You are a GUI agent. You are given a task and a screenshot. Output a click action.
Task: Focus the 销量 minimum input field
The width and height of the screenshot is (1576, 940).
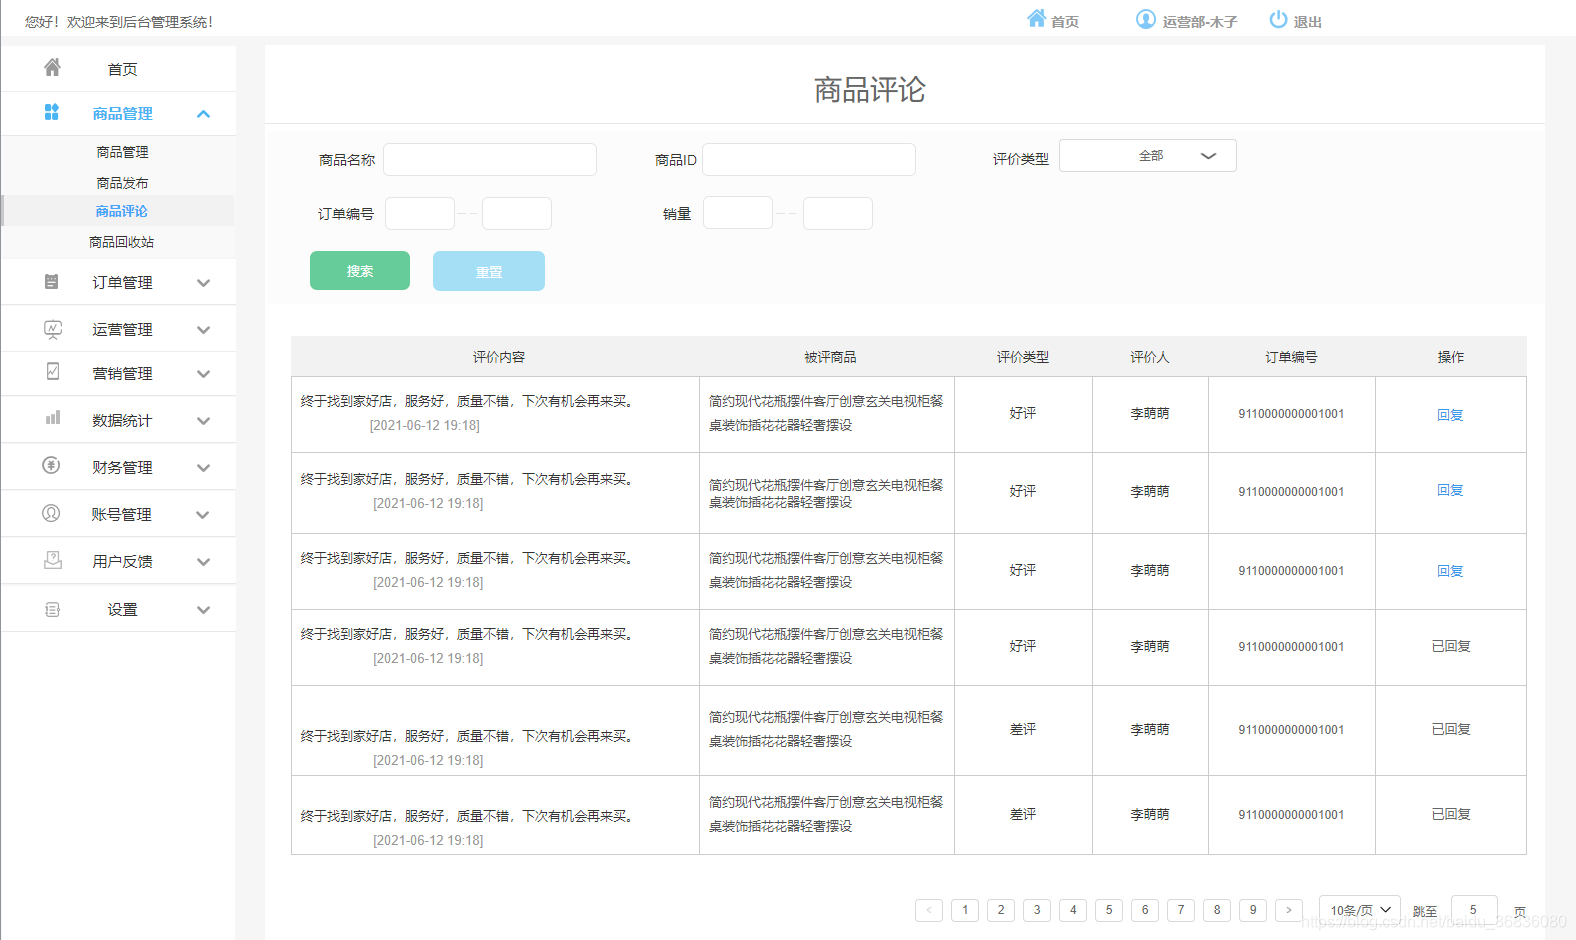(738, 213)
